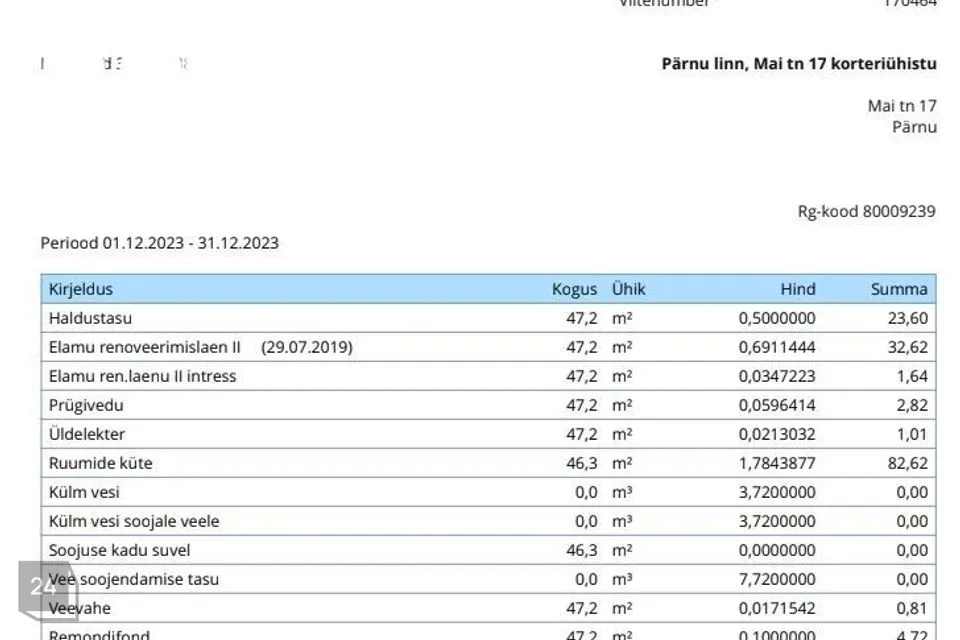Click the Kirjeldus column header
This screenshot has height=640, width=960.
click(81, 289)
